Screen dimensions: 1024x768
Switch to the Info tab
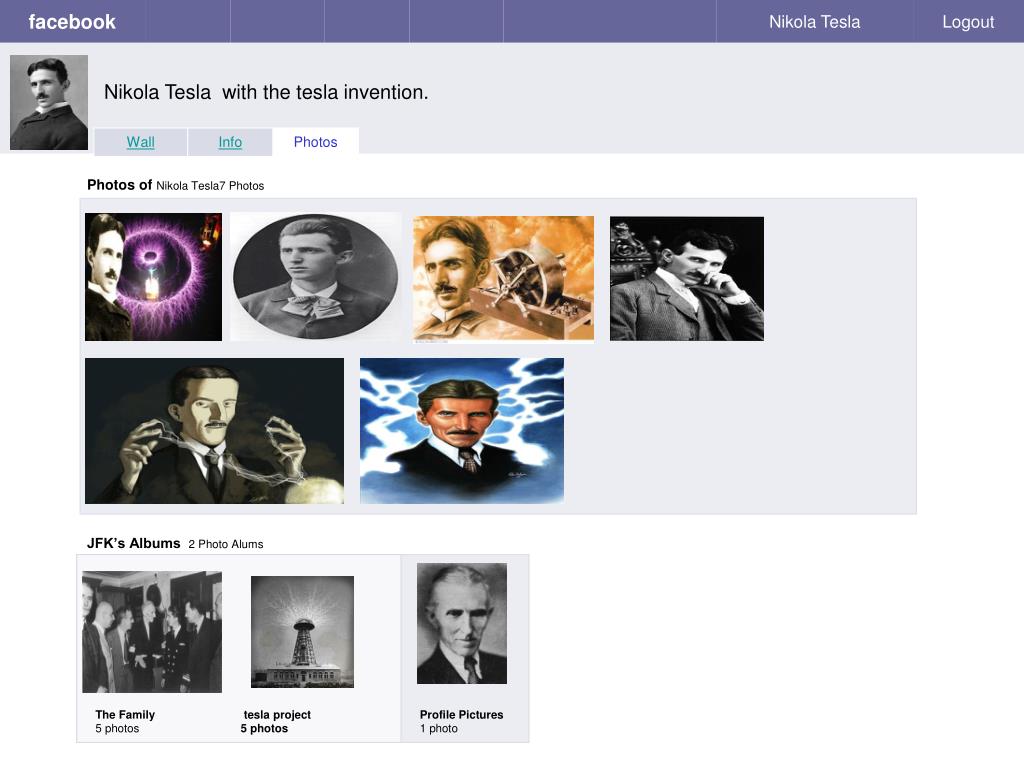point(230,142)
